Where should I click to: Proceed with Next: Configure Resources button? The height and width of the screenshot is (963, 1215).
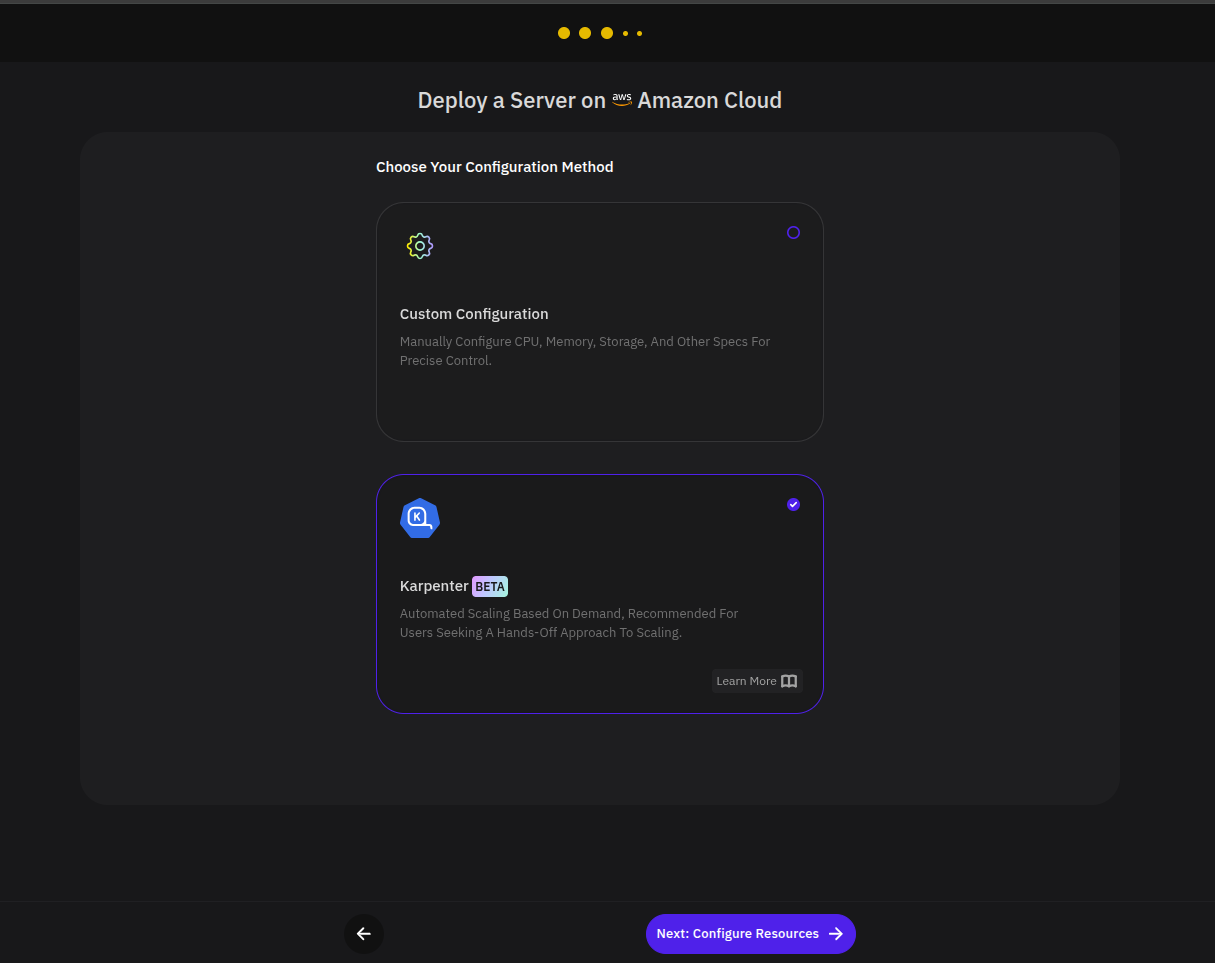tap(751, 934)
